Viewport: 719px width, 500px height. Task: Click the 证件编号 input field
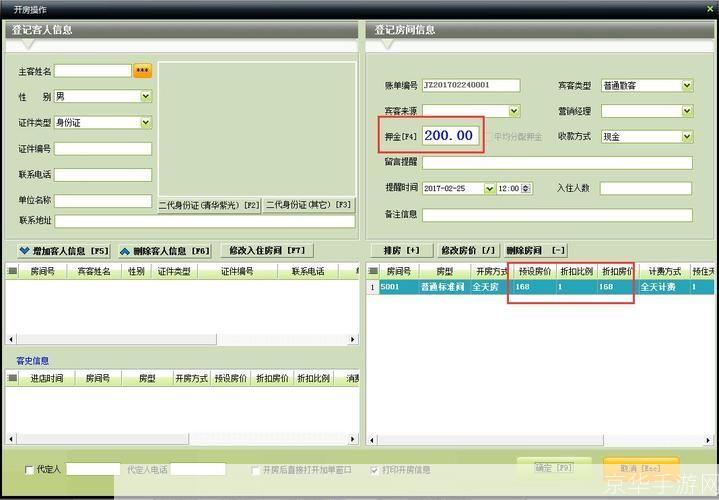pyautogui.click(x=103, y=149)
